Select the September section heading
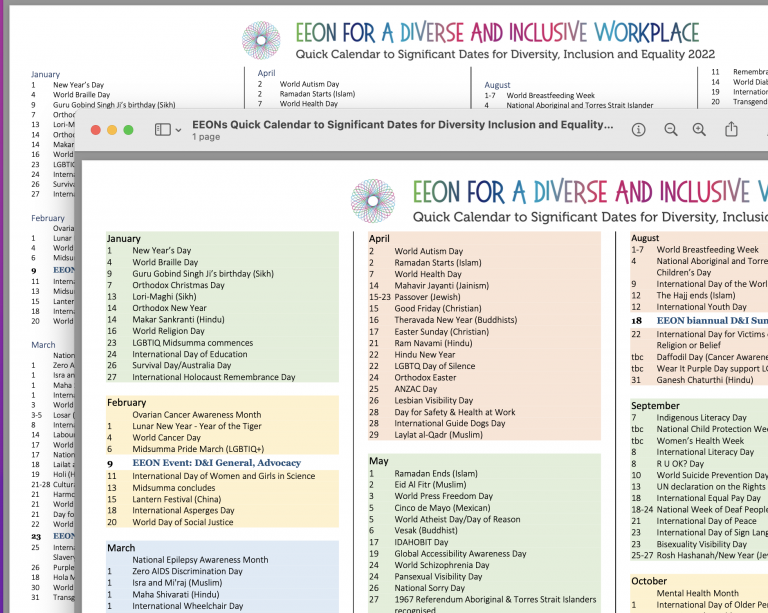Screen dimensions: 768x613 tap(655, 406)
